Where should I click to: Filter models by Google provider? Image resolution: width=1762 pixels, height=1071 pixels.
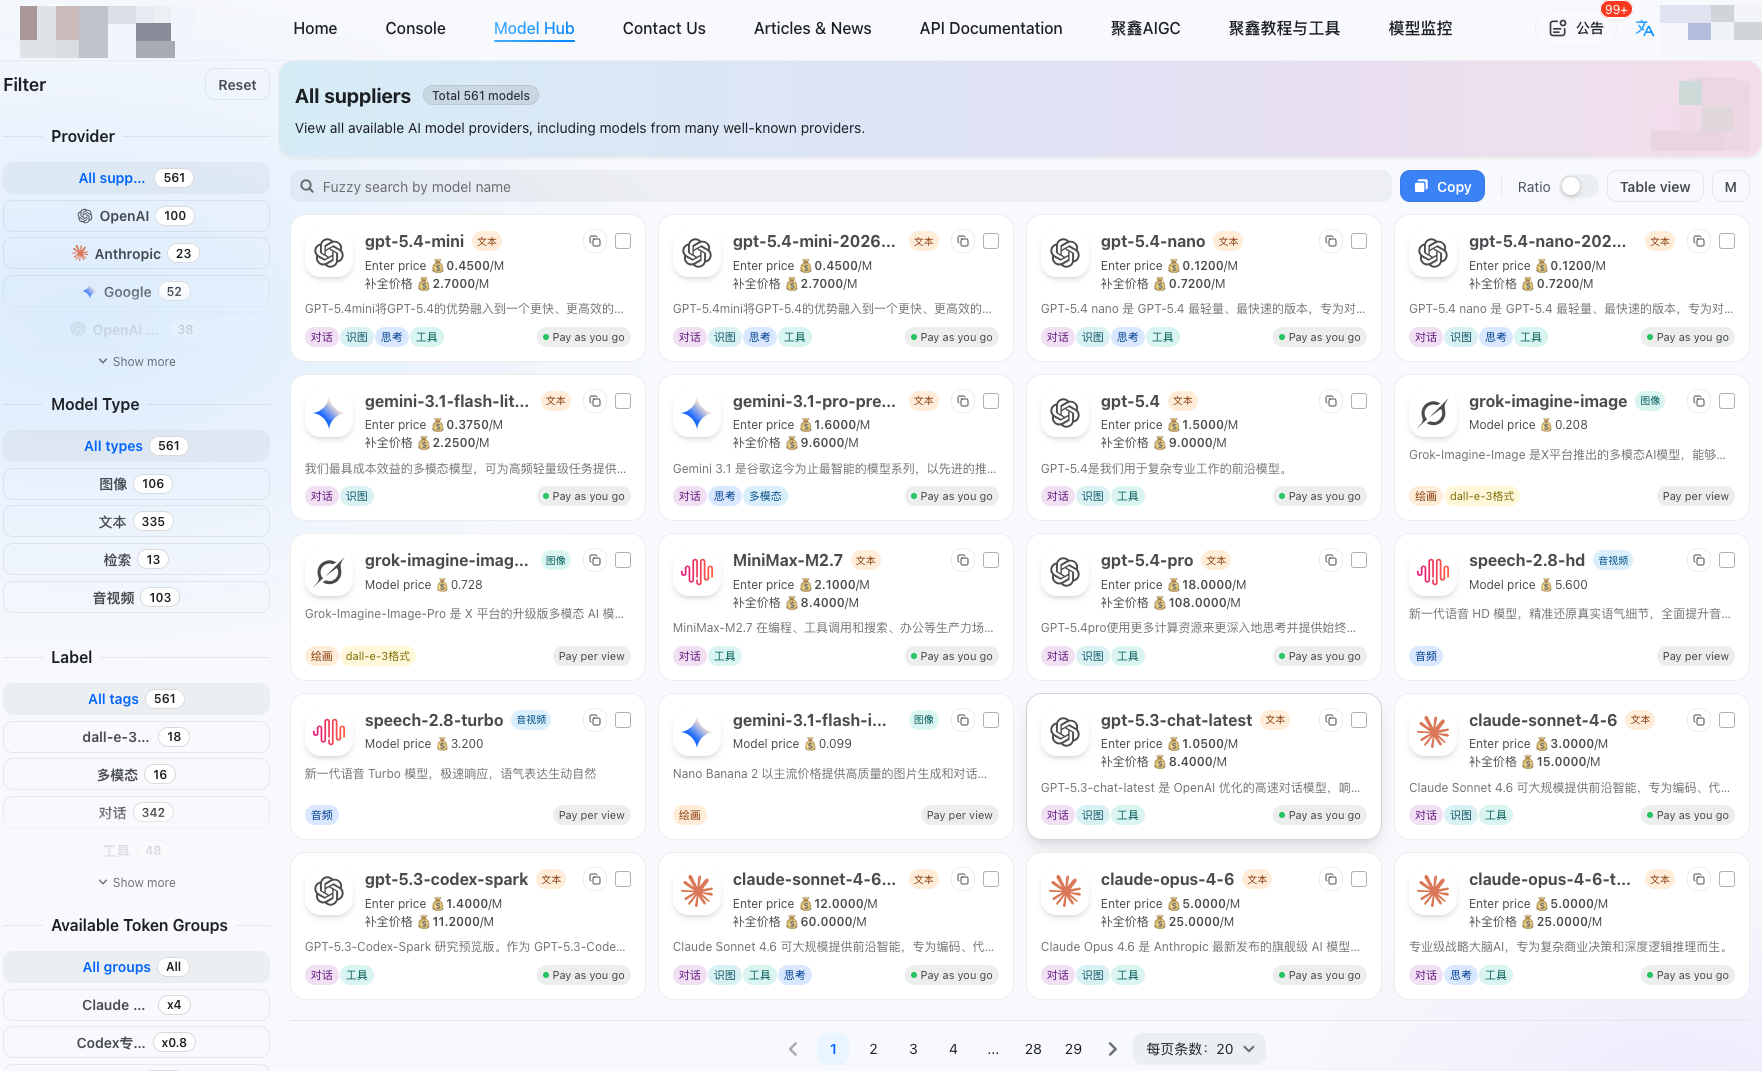[136, 291]
